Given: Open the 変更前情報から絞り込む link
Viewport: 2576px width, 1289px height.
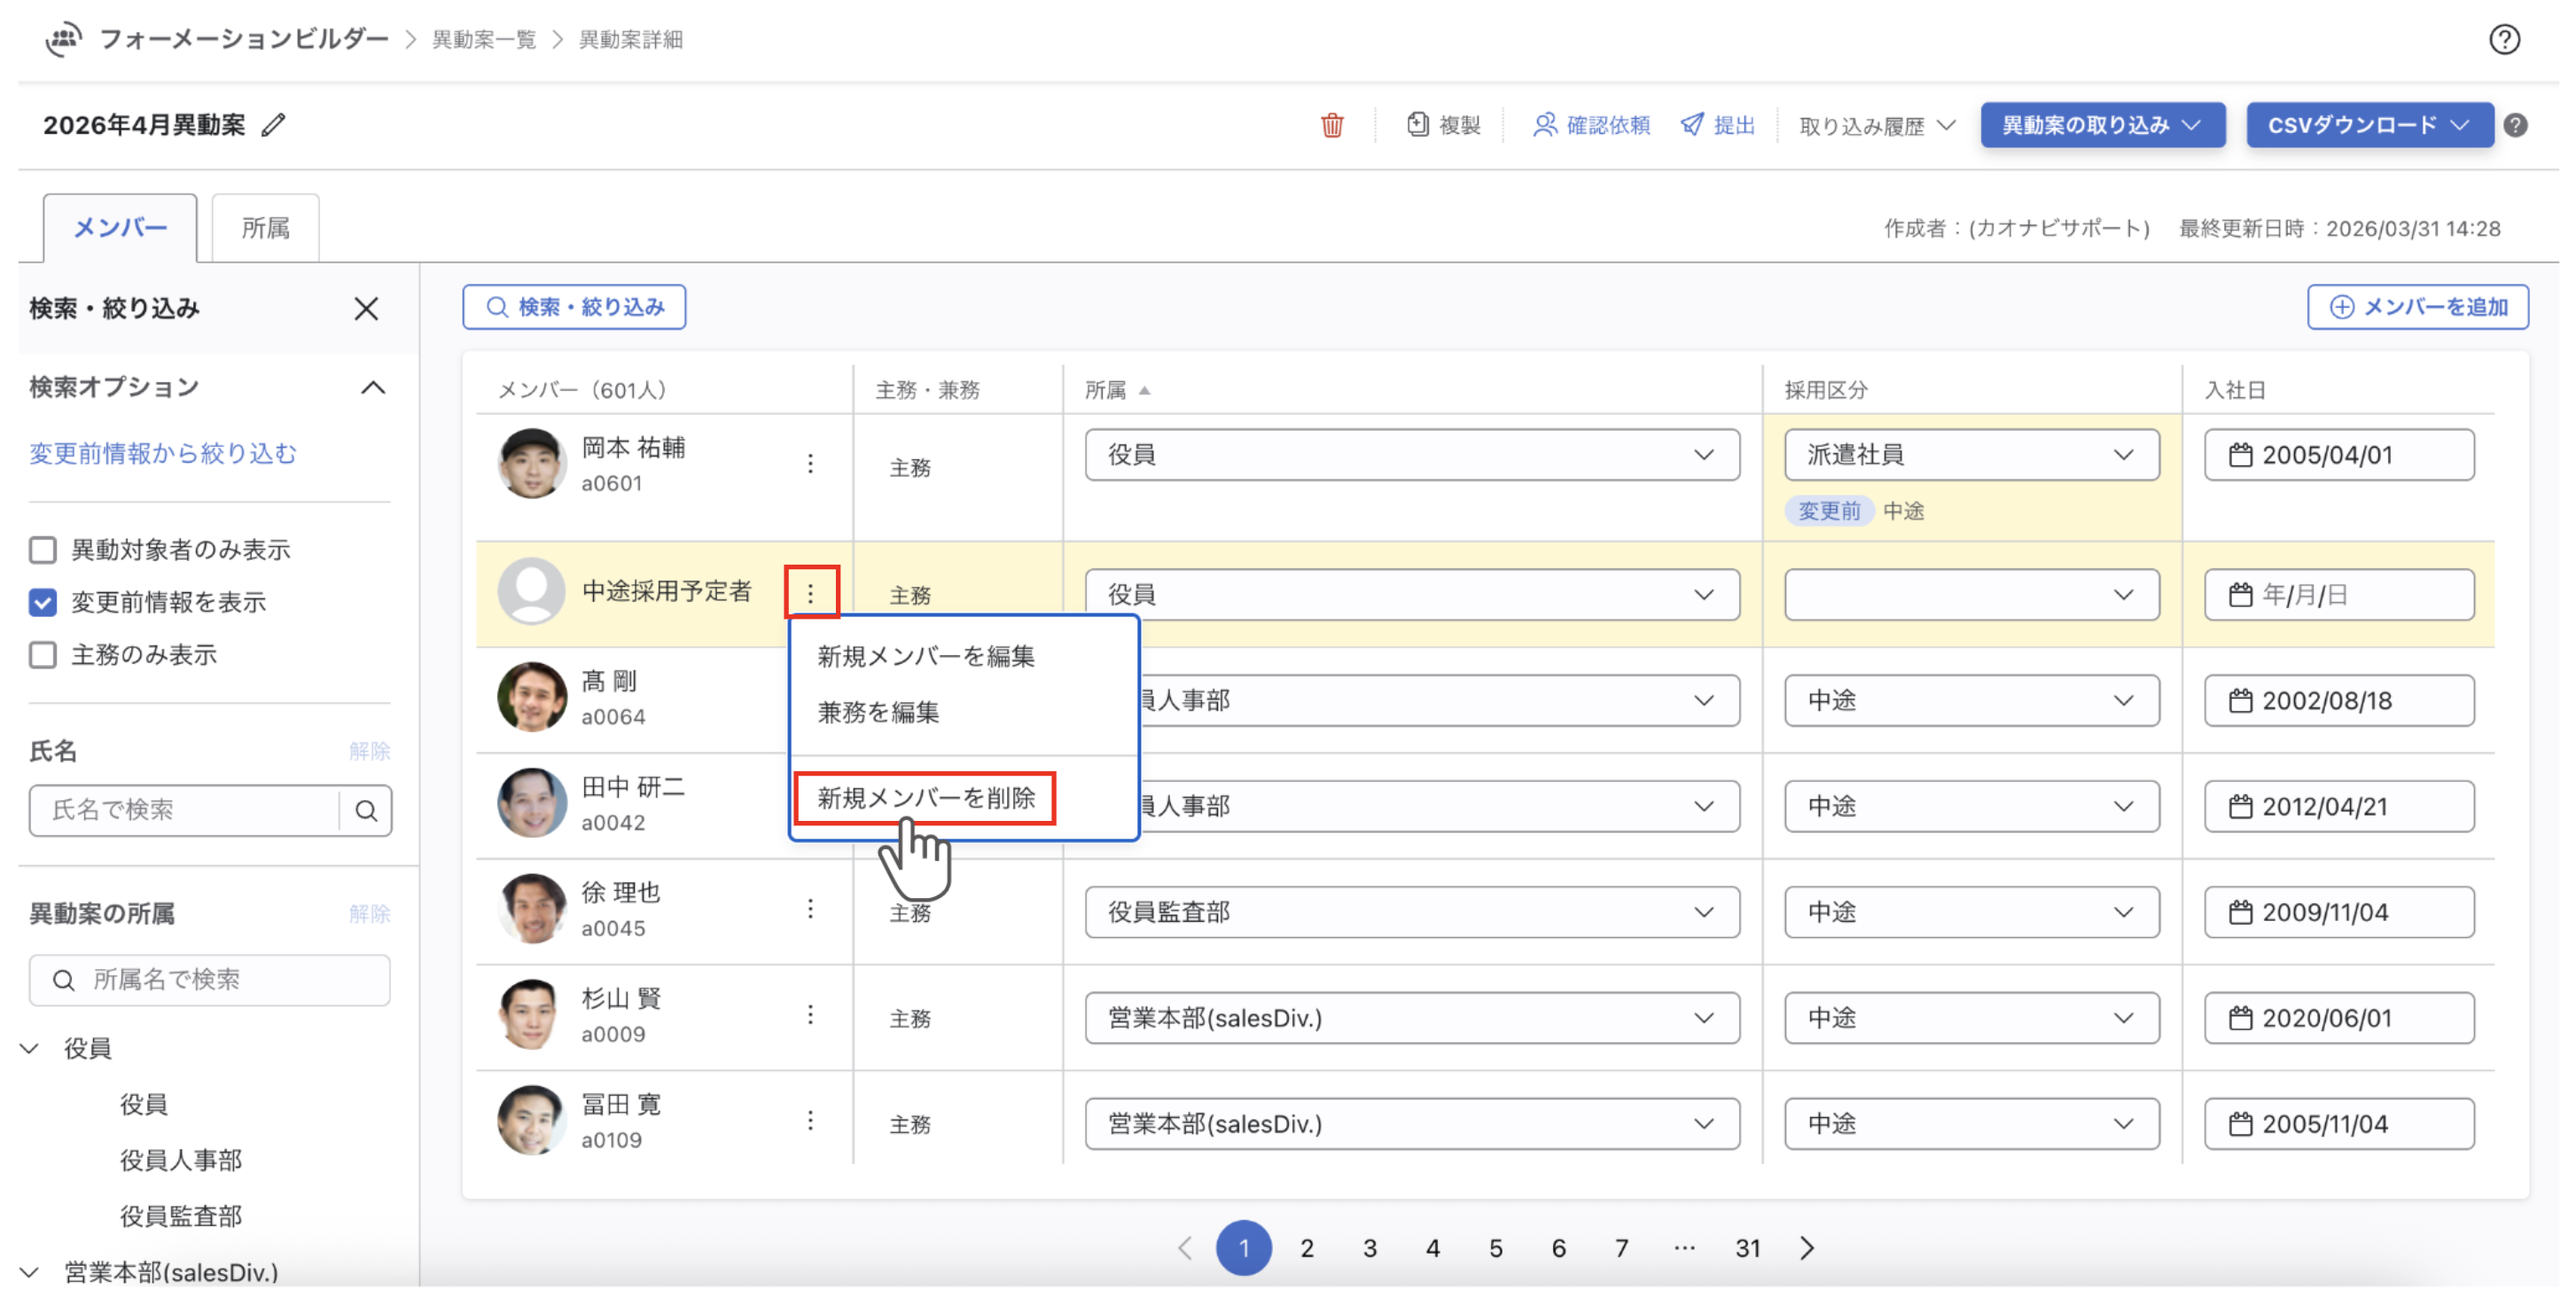Looking at the screenshot, I should 163,453.
